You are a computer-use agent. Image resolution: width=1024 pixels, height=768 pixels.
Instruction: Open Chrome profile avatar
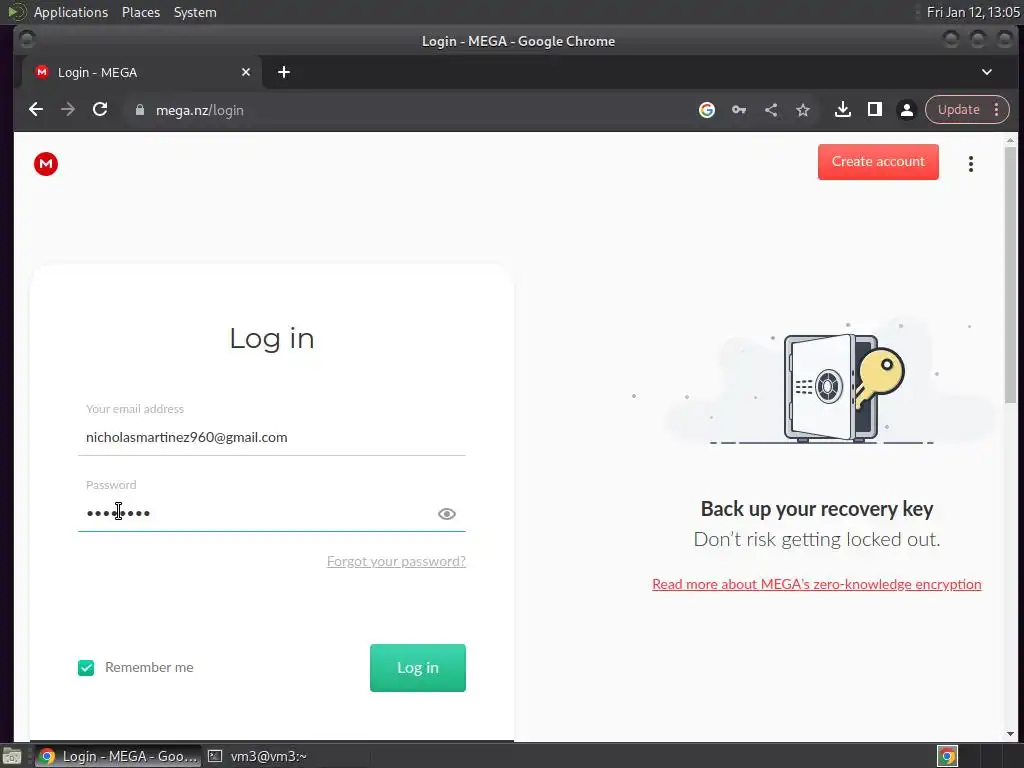906,110
